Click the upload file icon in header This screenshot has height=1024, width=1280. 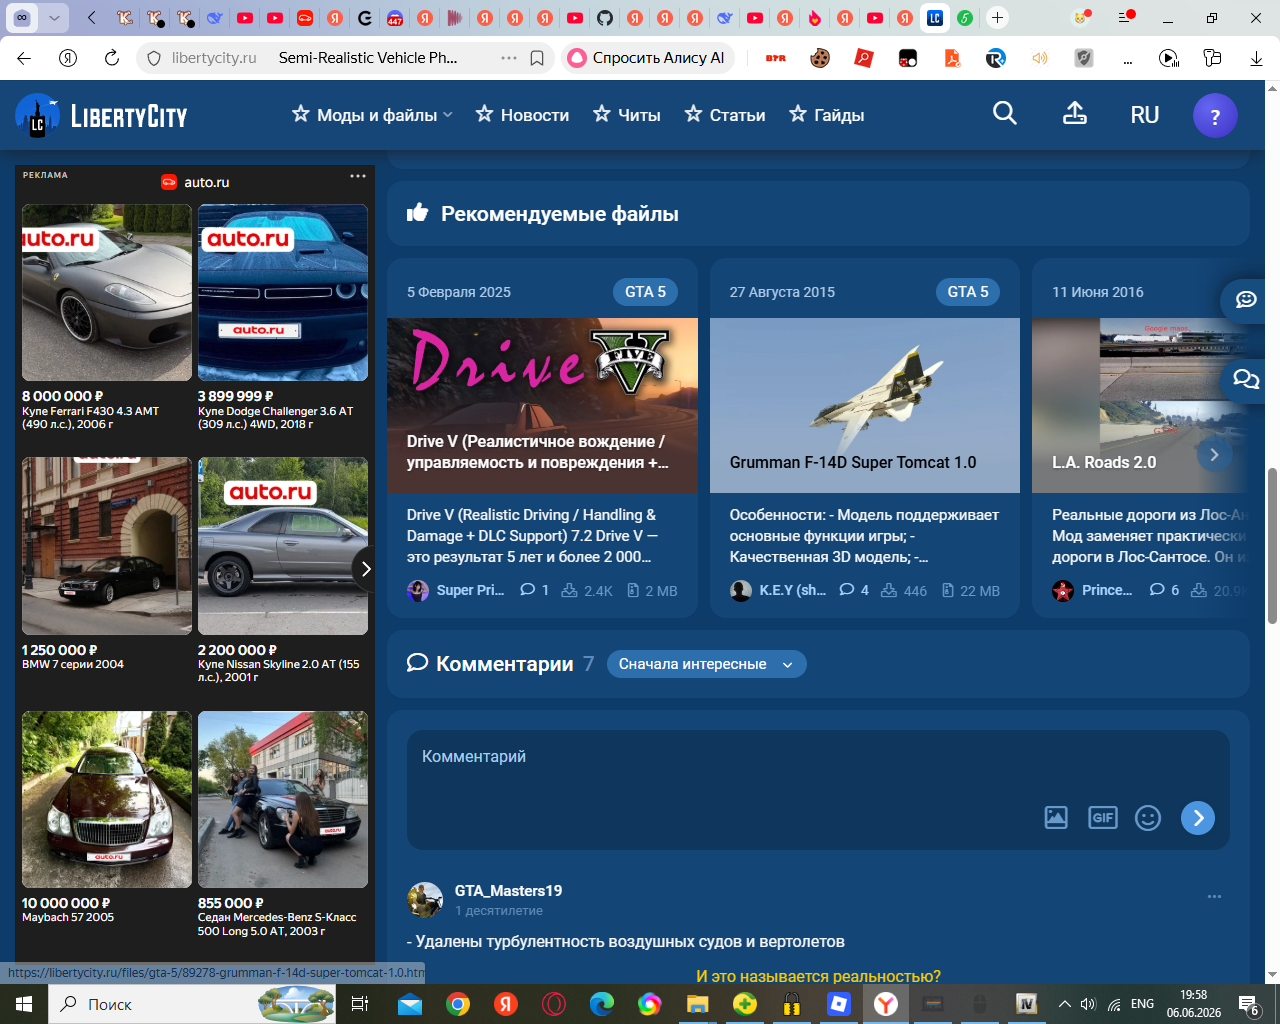(1075, 114)
